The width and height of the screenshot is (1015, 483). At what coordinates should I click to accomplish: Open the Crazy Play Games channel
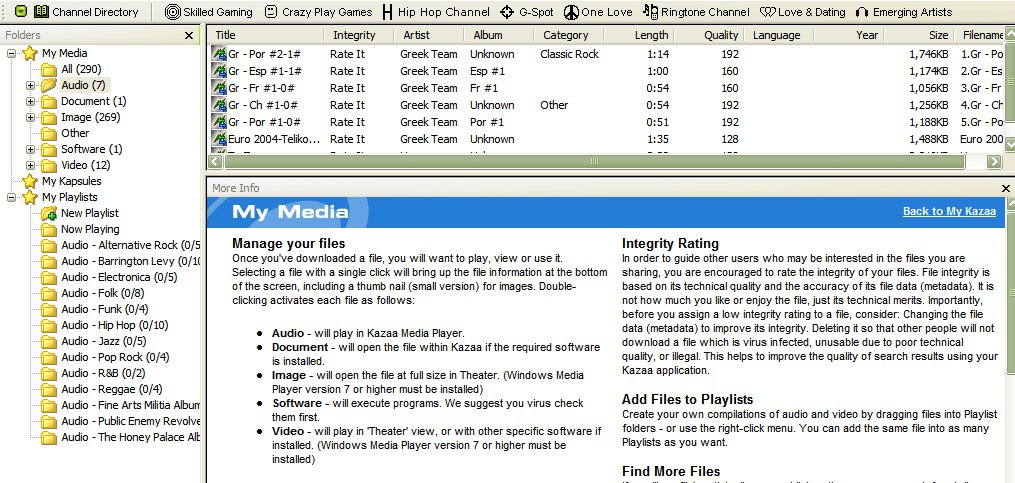pos(318,12)
